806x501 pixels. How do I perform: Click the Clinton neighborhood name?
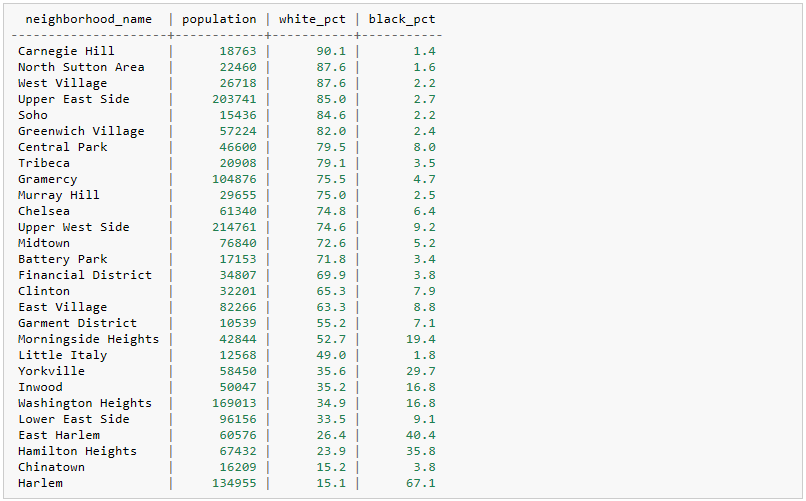coord(44,291)
